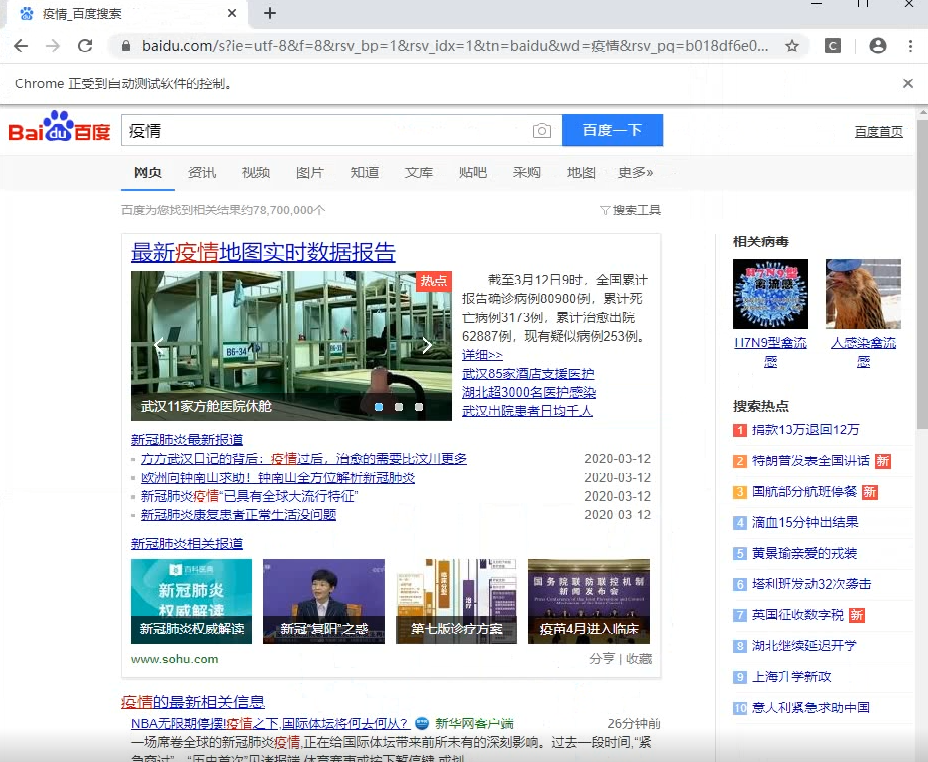This screenshot has height=762, width=928.
Task: Open hot search 意大利紧急求助中国
Action: 811,708
